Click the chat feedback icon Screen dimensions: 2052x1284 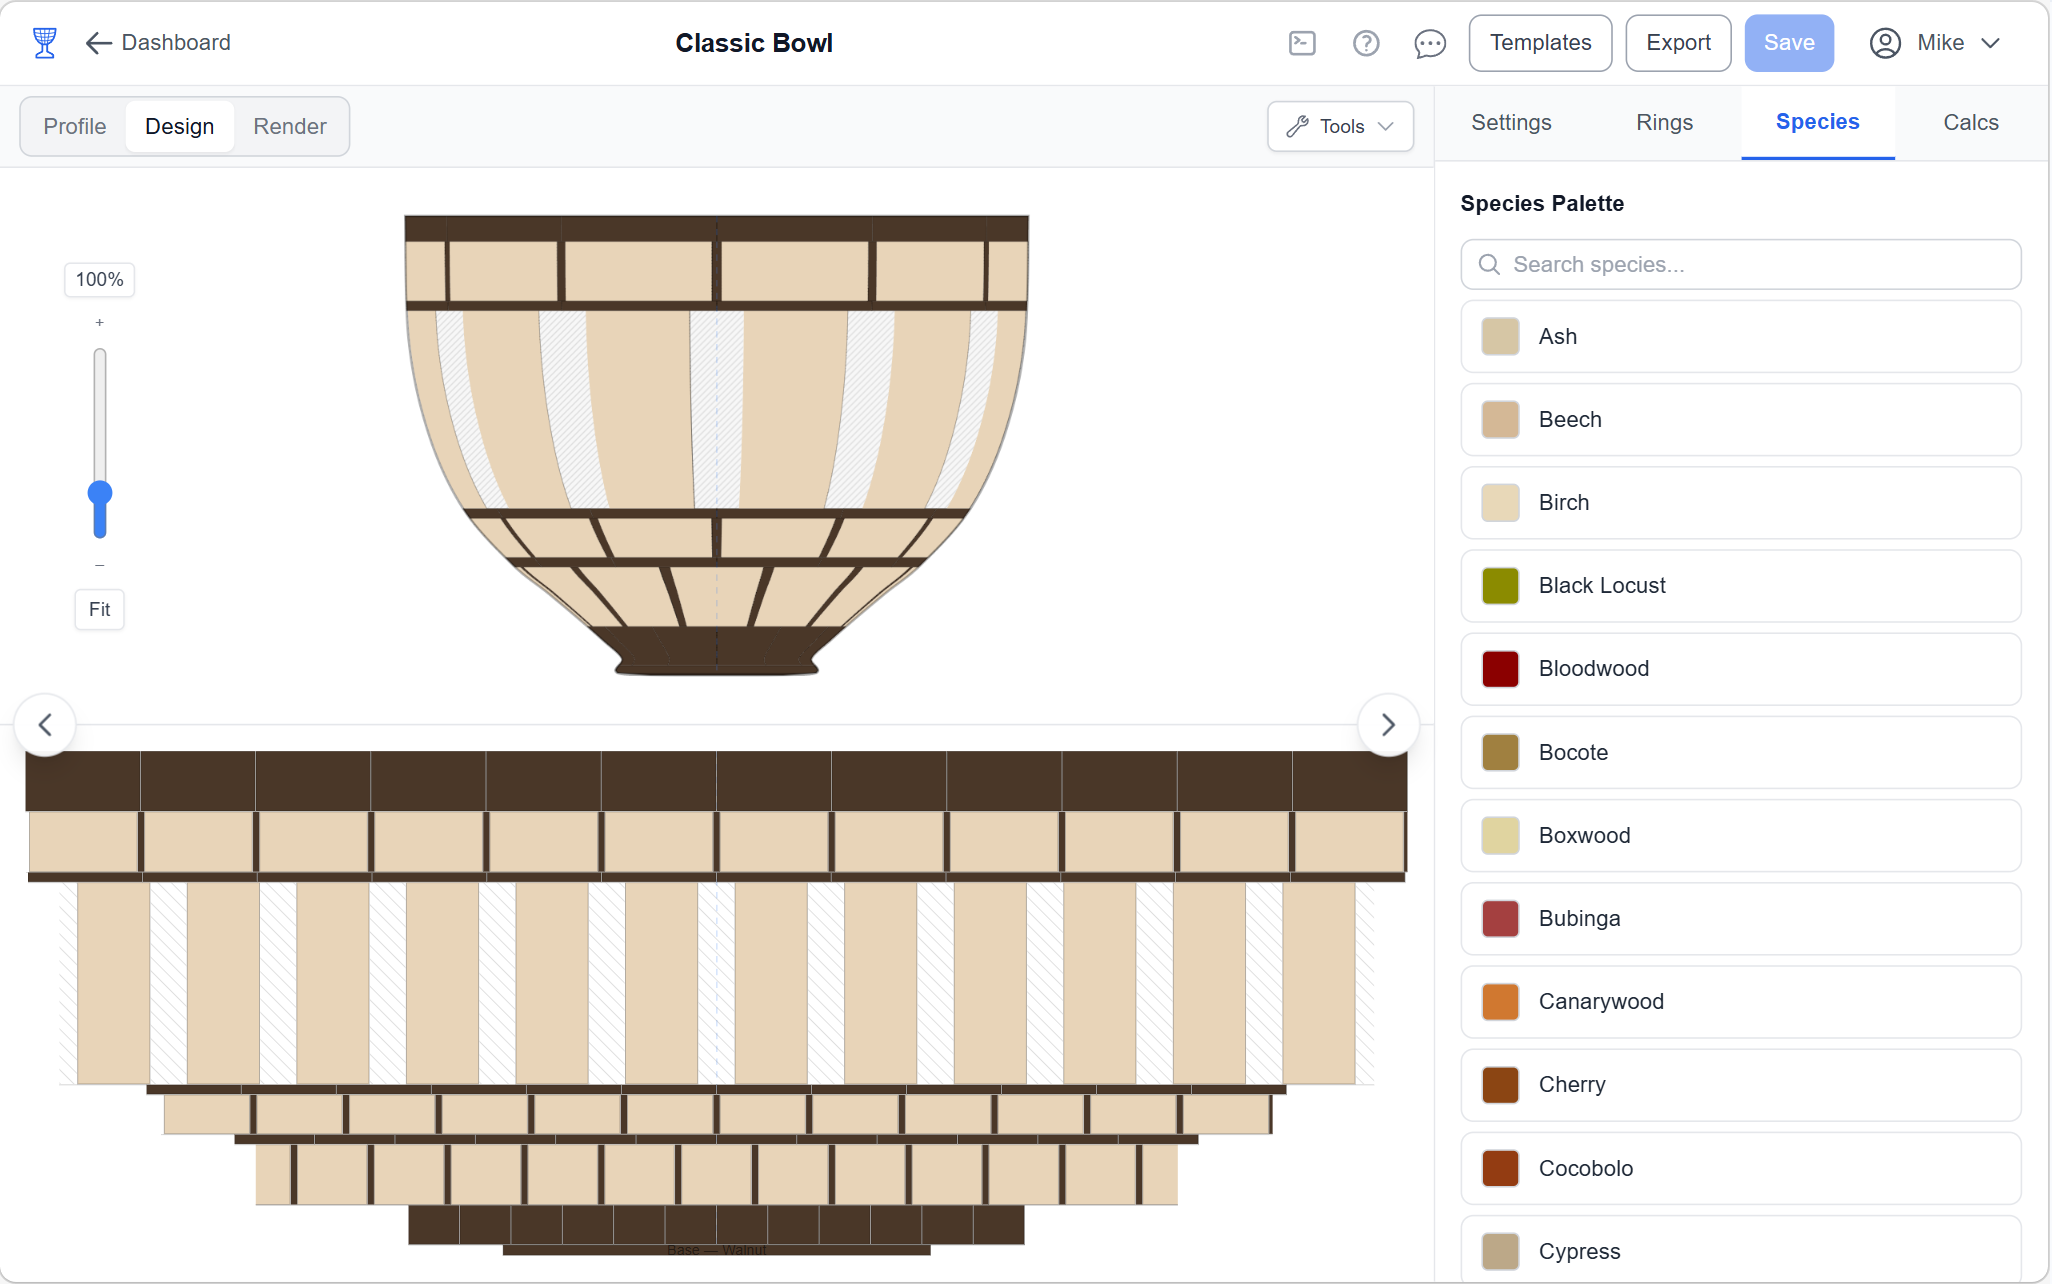(1430, 43)
